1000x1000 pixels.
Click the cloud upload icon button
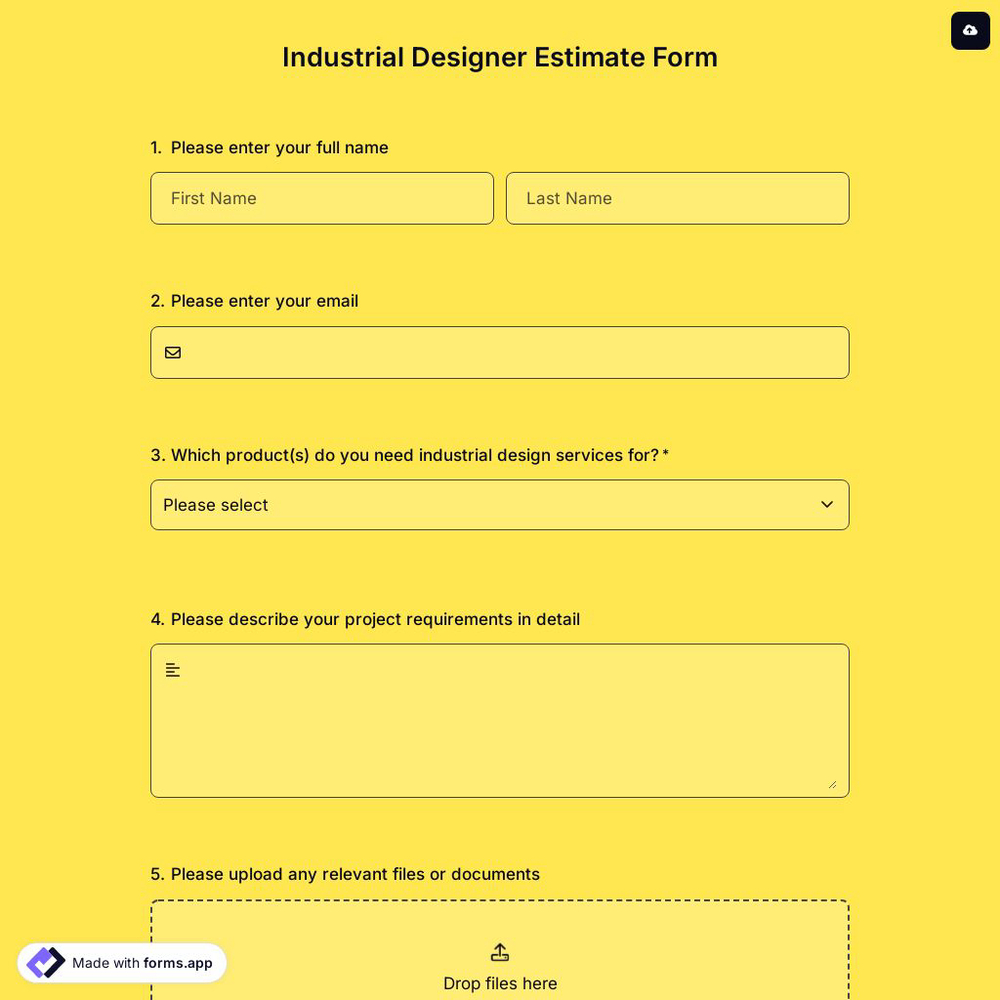tap(970, 31)
